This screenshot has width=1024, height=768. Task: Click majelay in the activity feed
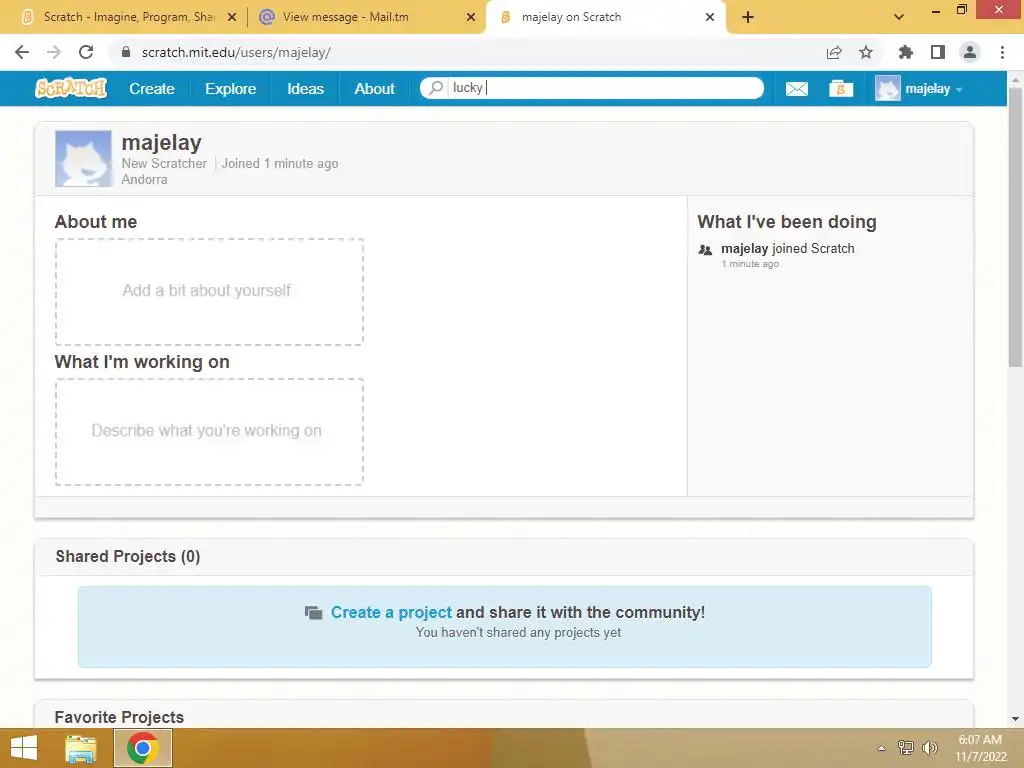[x=744, y=248]
